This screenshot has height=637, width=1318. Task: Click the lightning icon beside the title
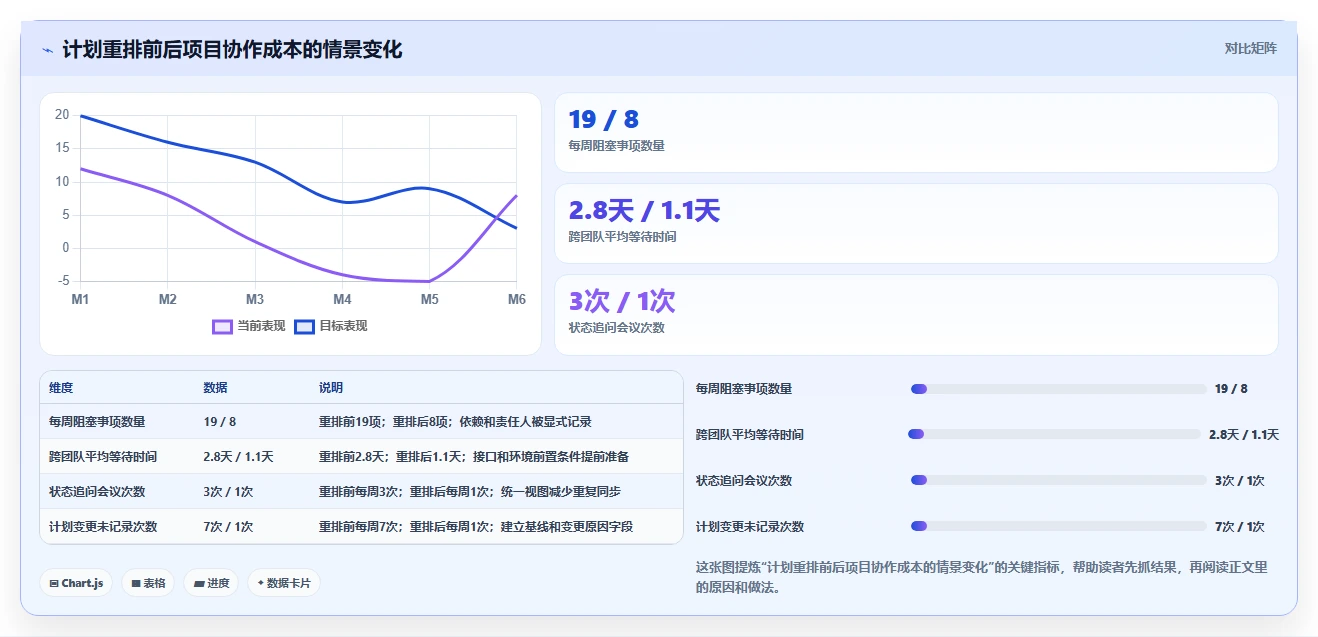(48, 50)
